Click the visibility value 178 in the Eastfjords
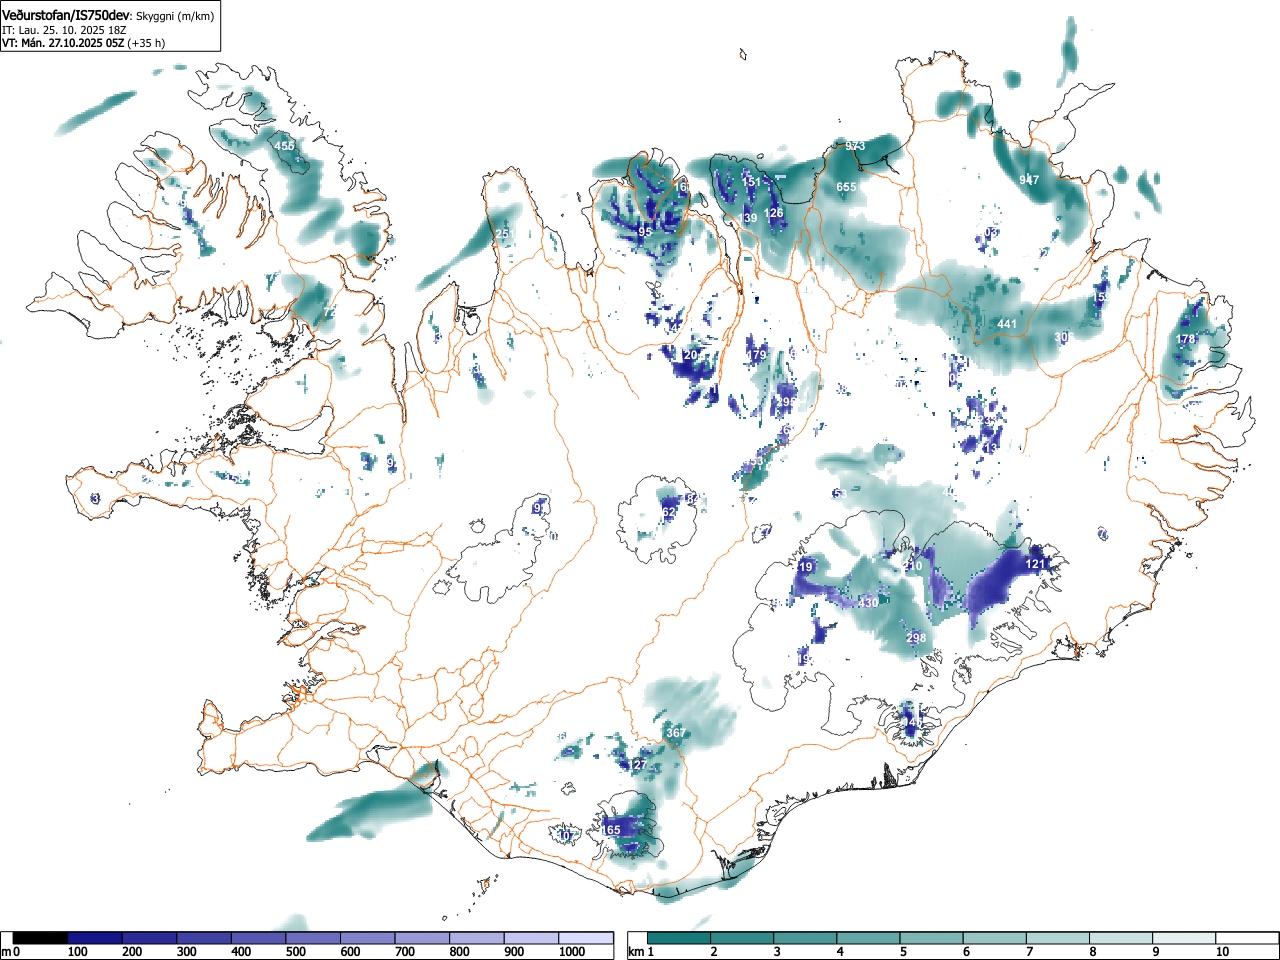The height and width of the screenshot is (960, 1280). coord(1186,339)
